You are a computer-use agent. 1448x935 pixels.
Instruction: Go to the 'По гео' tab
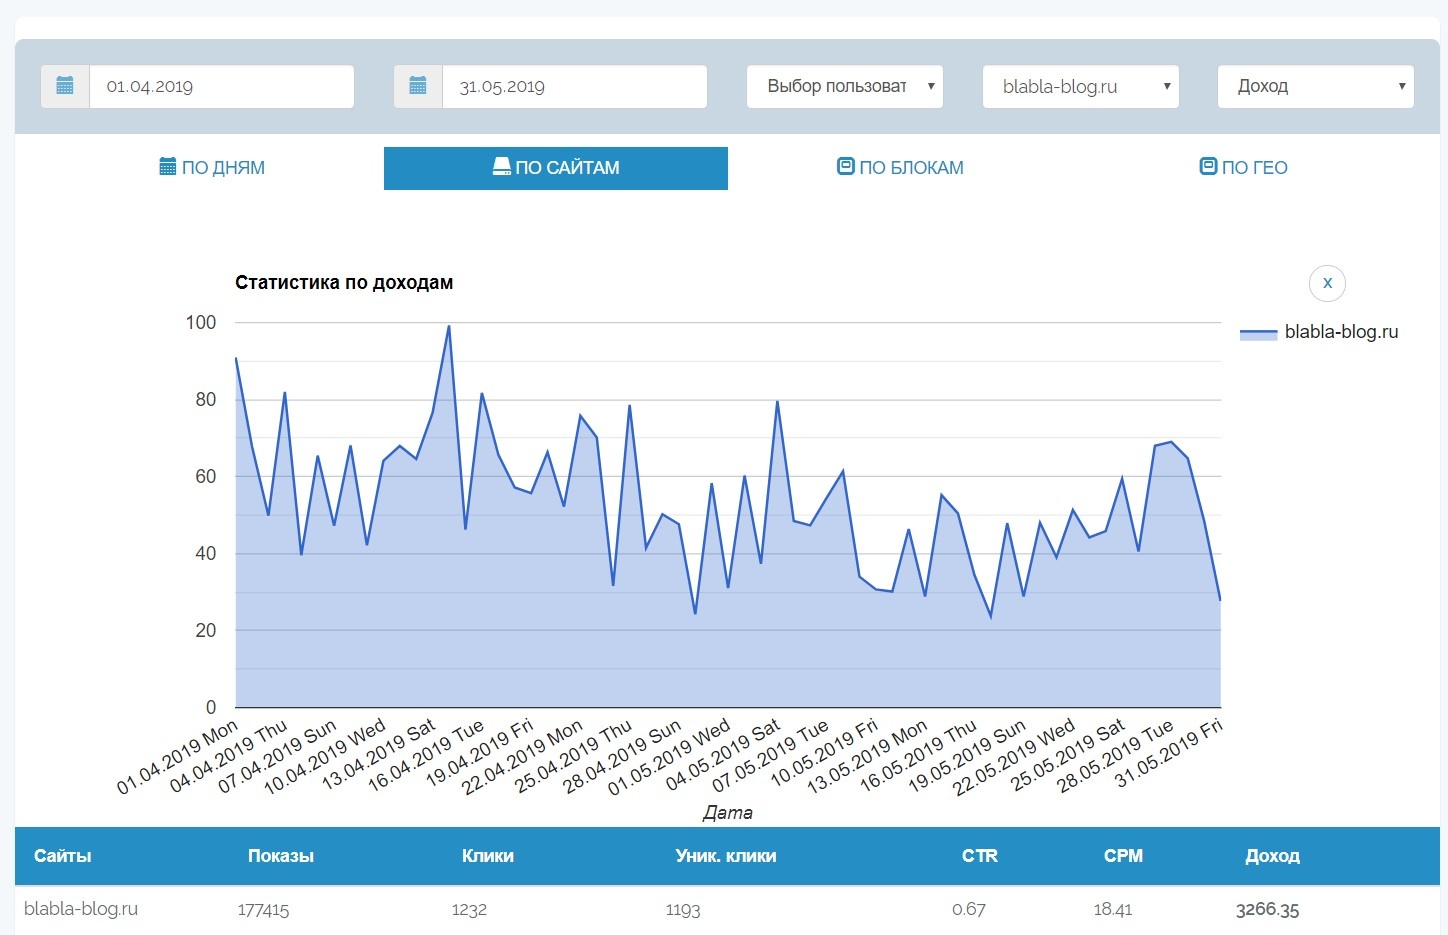tap(1243, 168)
